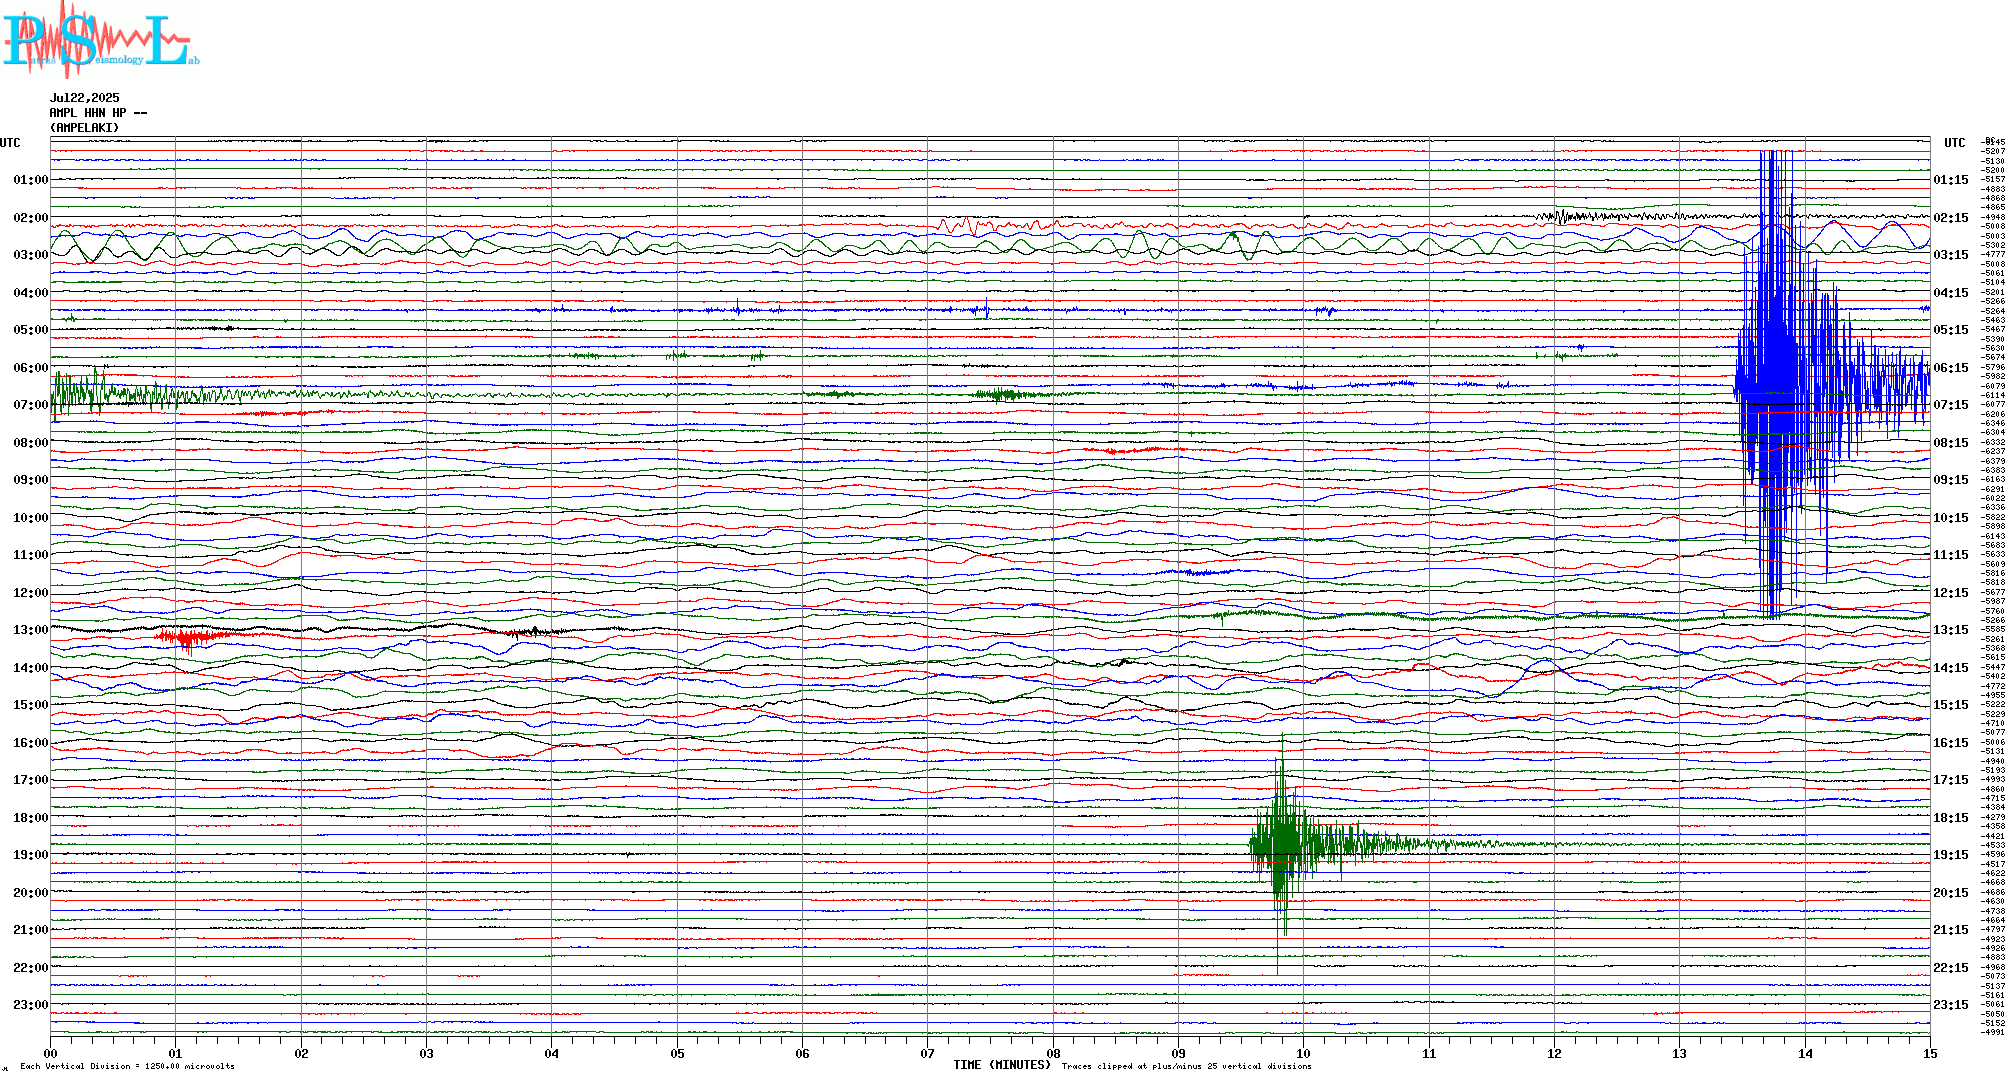Select the 05:00 hour label on left axis
2010x1080 pixels.
(31, 330)
